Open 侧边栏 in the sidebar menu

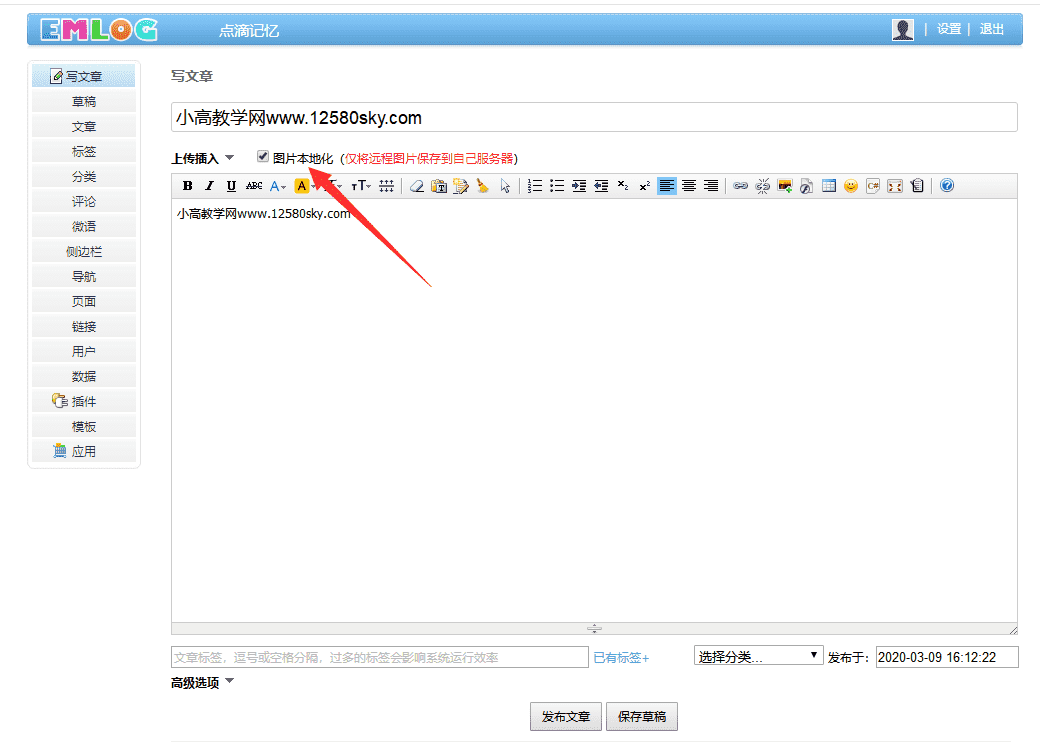[x=84, y=251]
